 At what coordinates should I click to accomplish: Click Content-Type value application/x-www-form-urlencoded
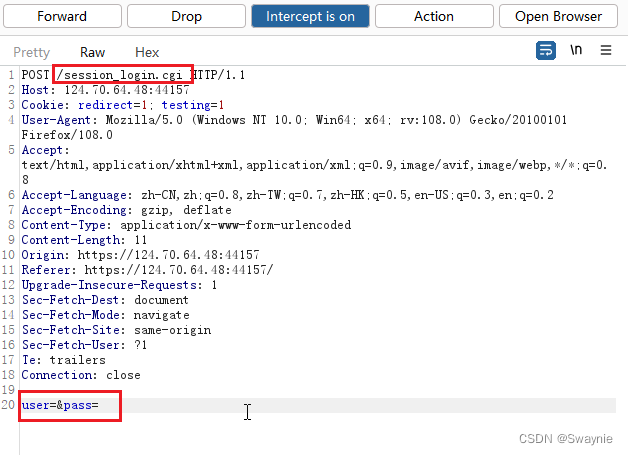tap(236, 225)
